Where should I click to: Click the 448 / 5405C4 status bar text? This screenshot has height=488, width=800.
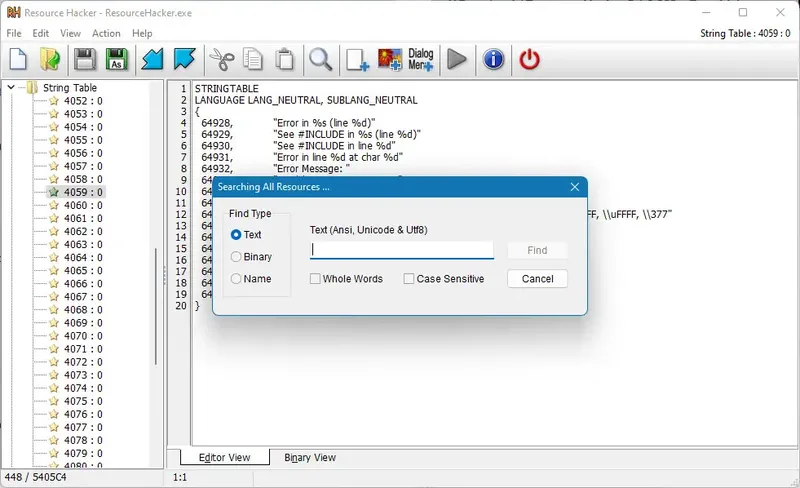point(35,477)
